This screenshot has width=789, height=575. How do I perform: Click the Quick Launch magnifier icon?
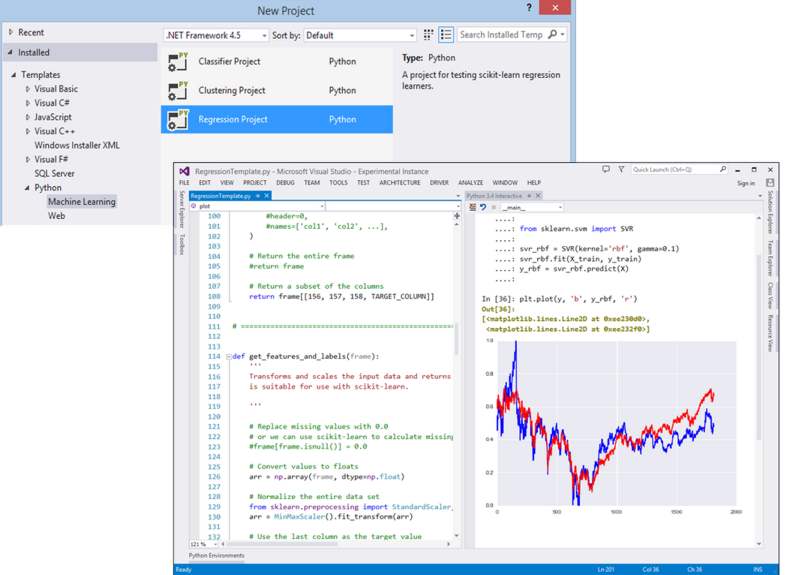pos(723,170)
